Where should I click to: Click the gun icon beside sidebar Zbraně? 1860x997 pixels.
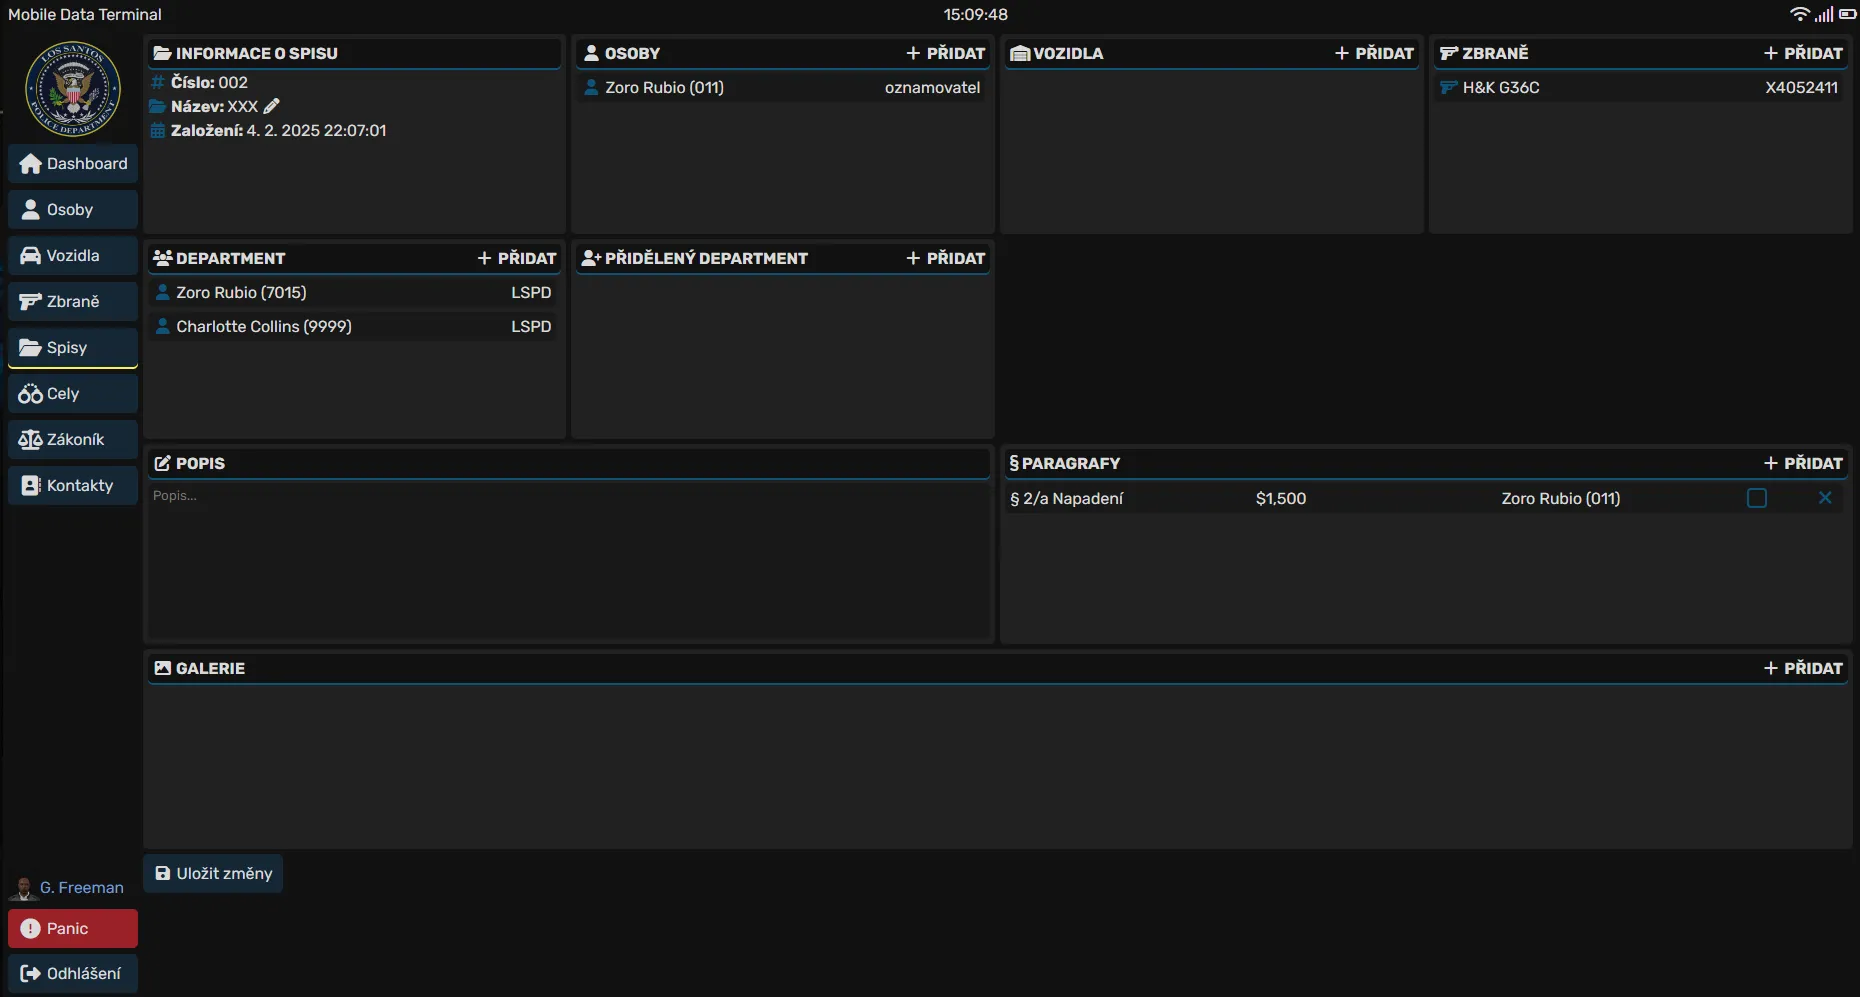click(x=31, y=302)
